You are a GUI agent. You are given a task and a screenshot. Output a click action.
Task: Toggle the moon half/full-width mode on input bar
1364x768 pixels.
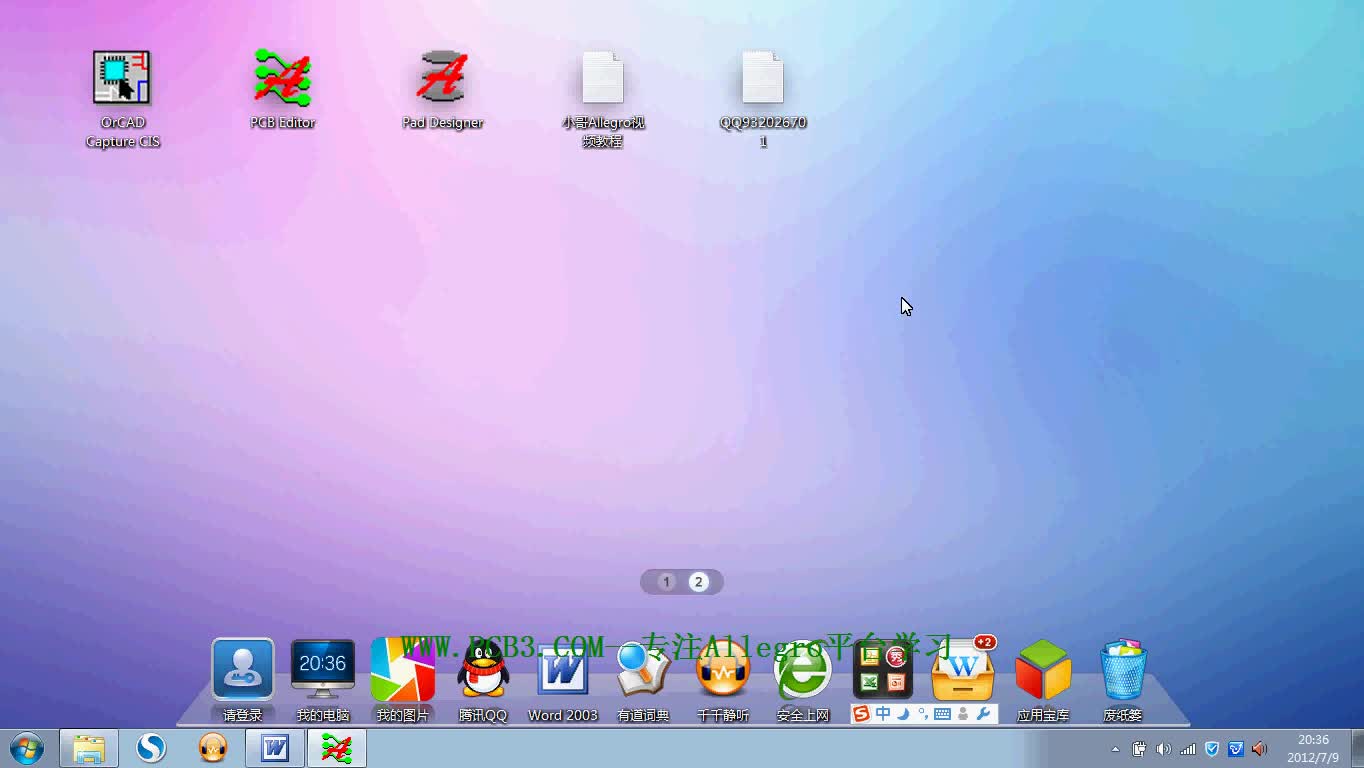[x=903, y=714]
